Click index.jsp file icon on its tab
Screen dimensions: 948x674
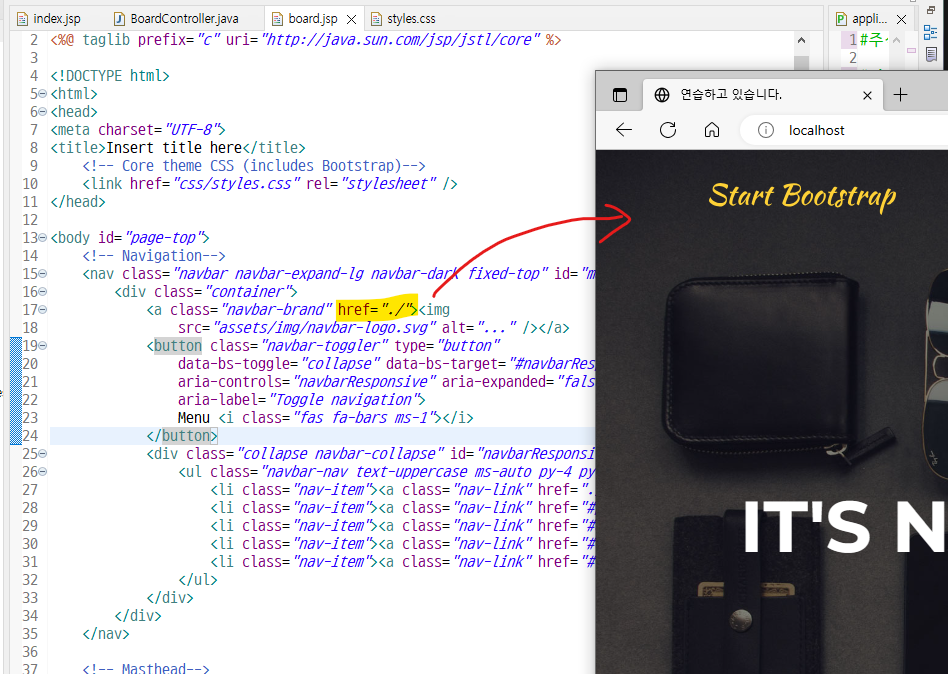pos(22,19)
